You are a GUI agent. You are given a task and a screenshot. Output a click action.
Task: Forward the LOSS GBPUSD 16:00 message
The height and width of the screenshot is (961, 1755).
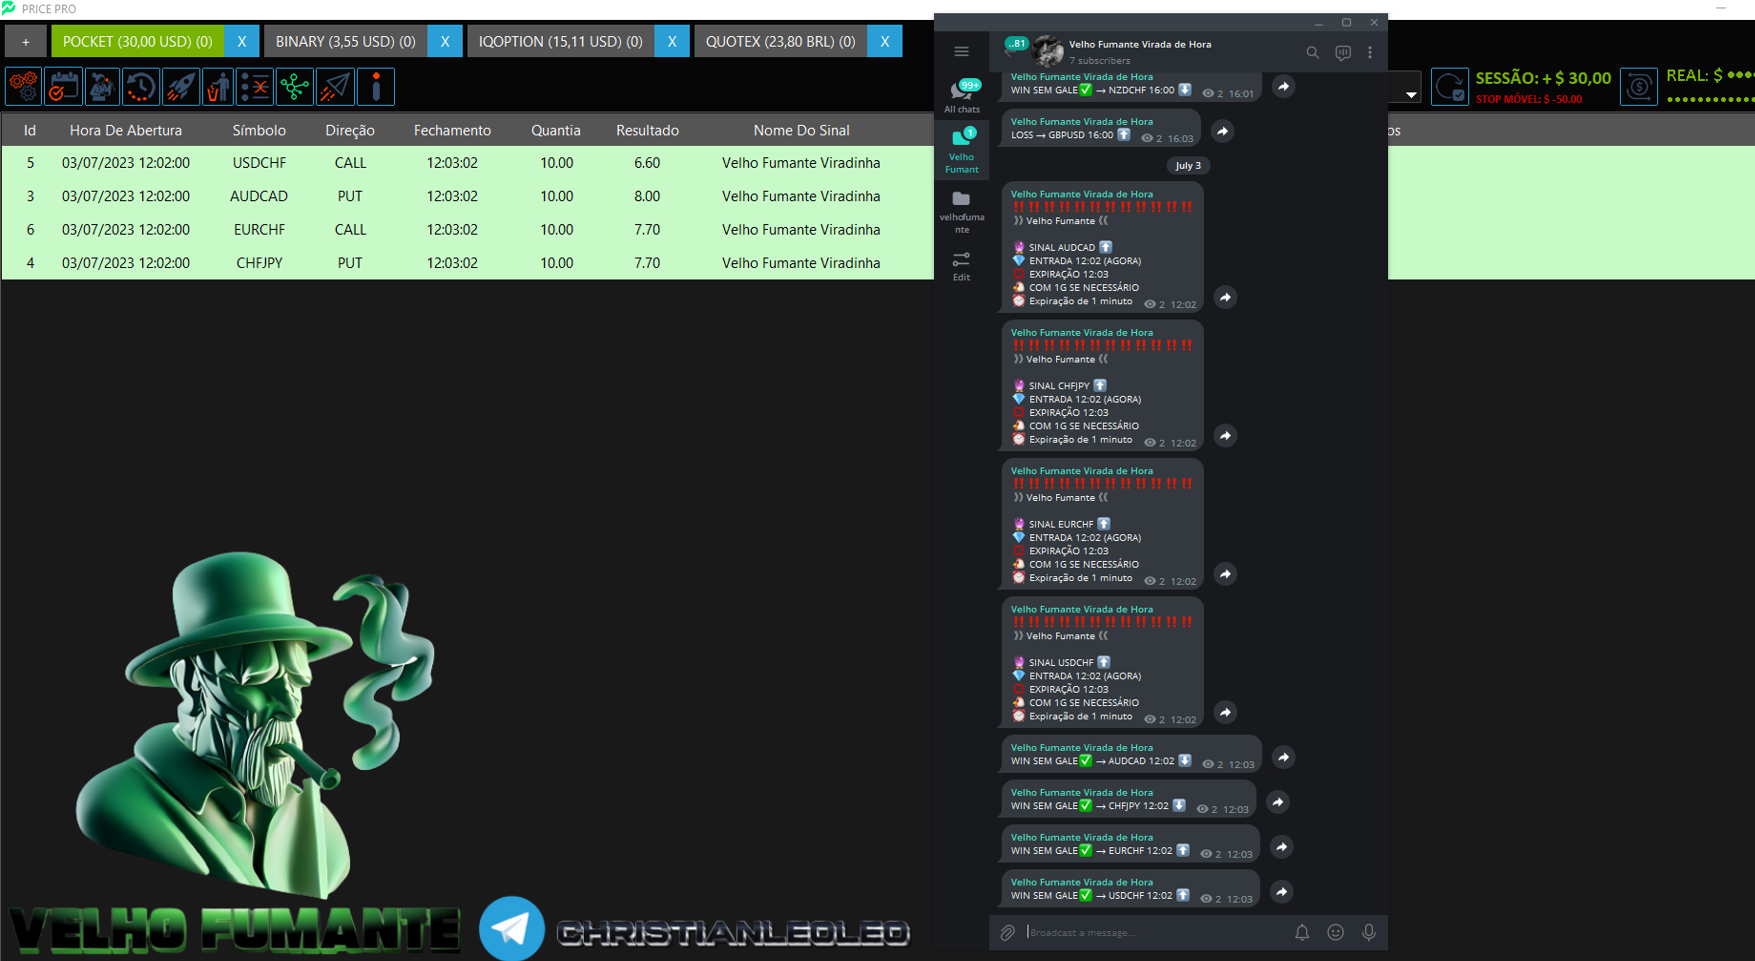coord(1222,131)
